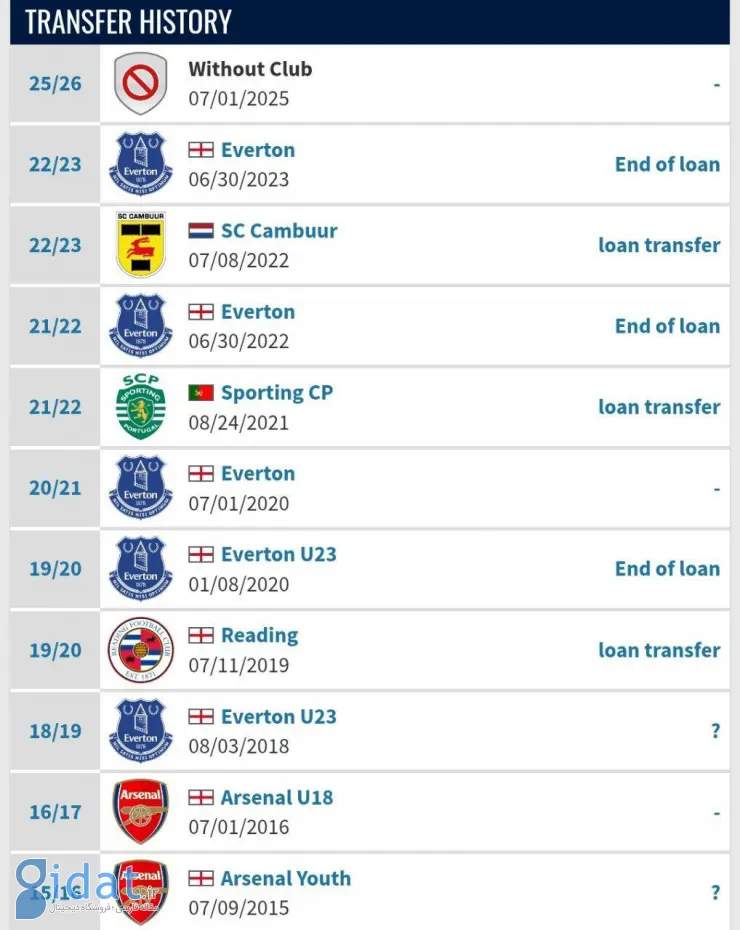Click the Arsenal U18 crest
This screenshot has width=740, height=930.
tap(141, 811)
